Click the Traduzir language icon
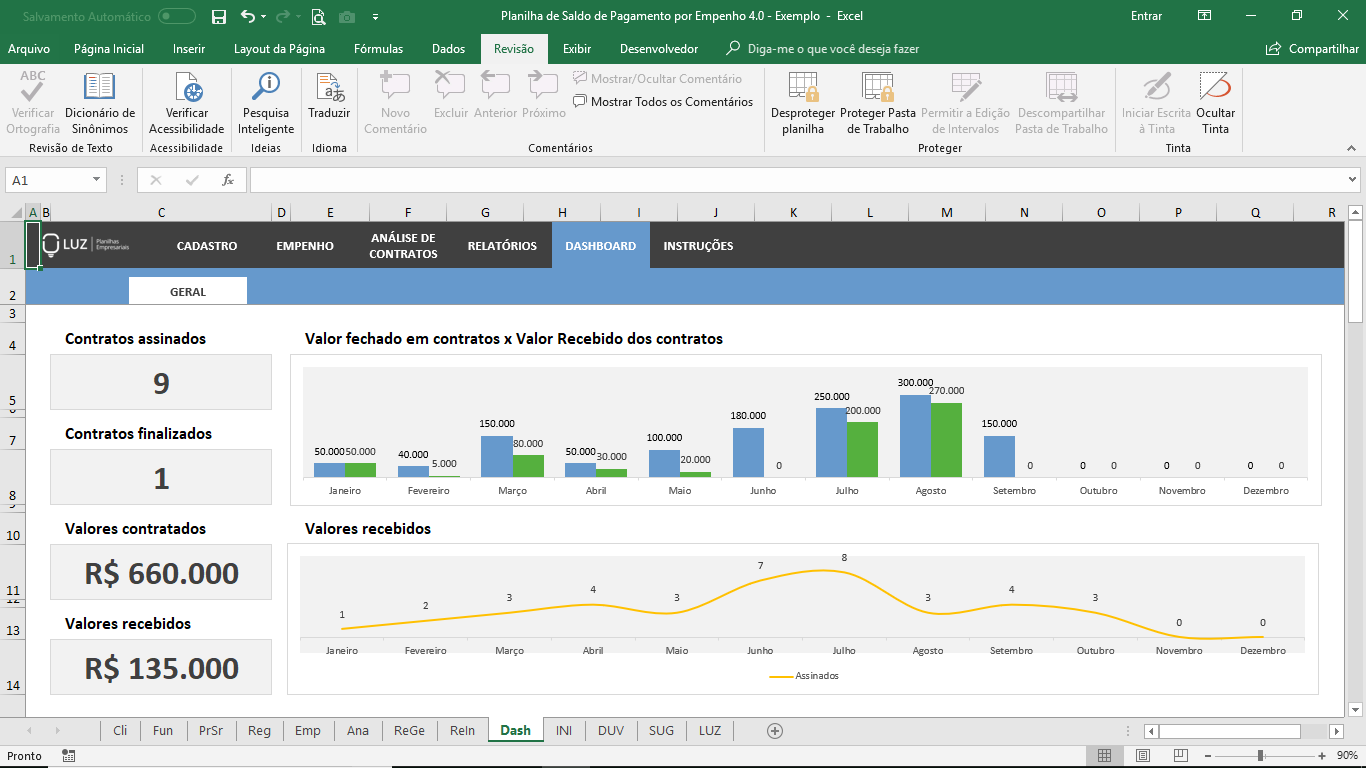Screen dimensions: 1366x768 pyautogui.click(x=329, y=88)
